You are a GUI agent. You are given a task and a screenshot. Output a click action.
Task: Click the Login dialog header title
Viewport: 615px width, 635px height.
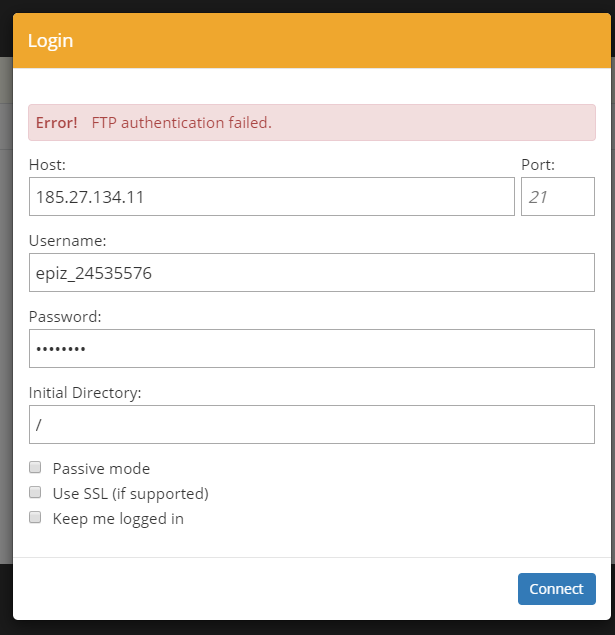[x=50, y=41]
